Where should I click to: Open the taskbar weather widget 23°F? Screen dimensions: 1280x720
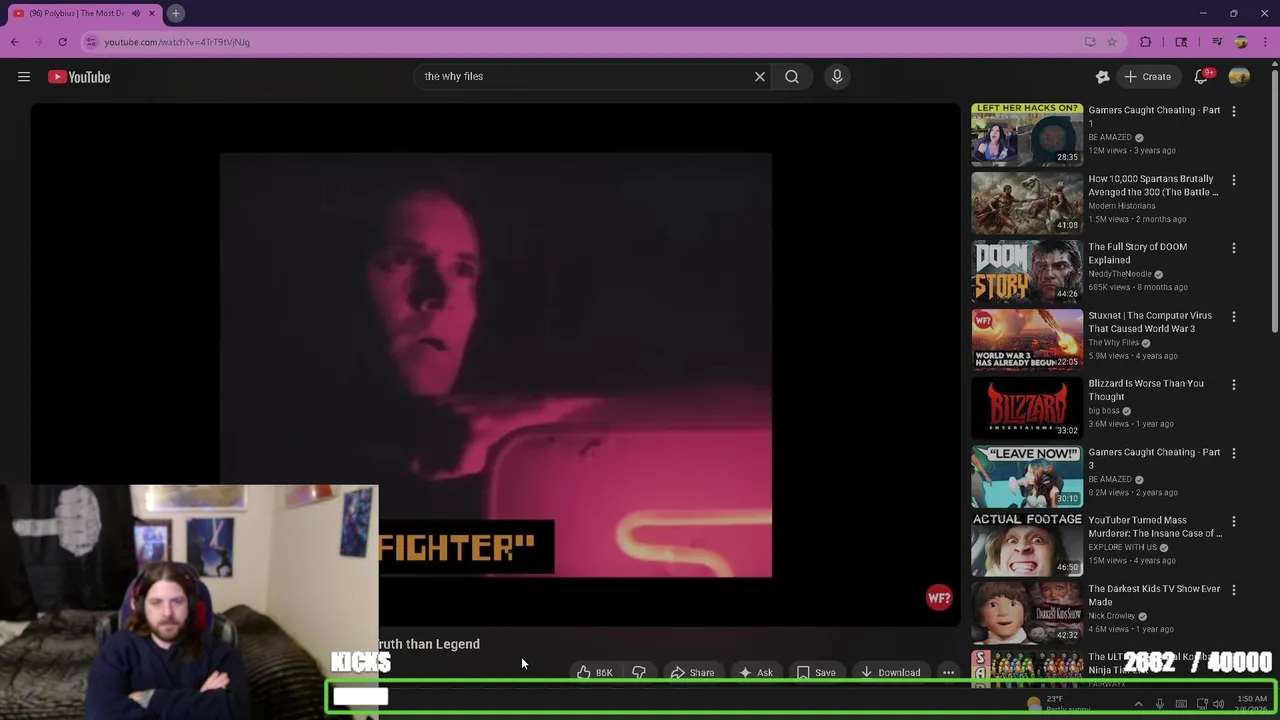pos(1060,704)
